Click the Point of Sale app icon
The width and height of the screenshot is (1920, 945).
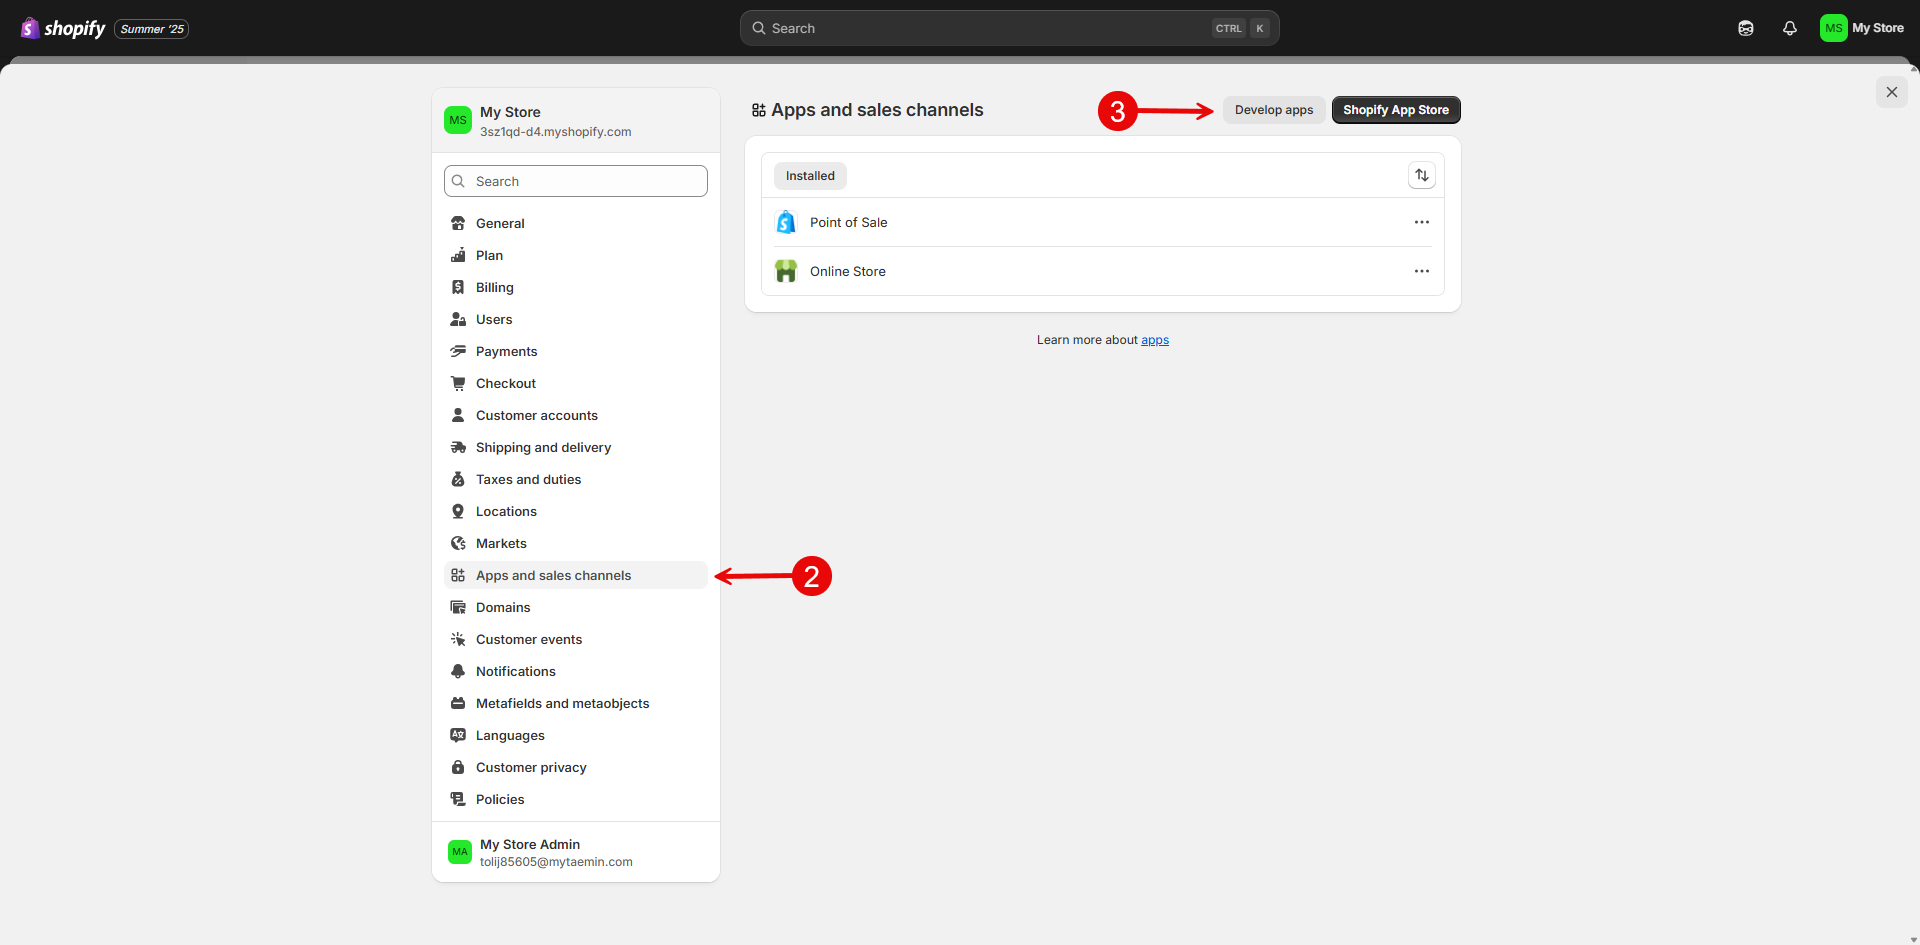click(x=786, y=222)
